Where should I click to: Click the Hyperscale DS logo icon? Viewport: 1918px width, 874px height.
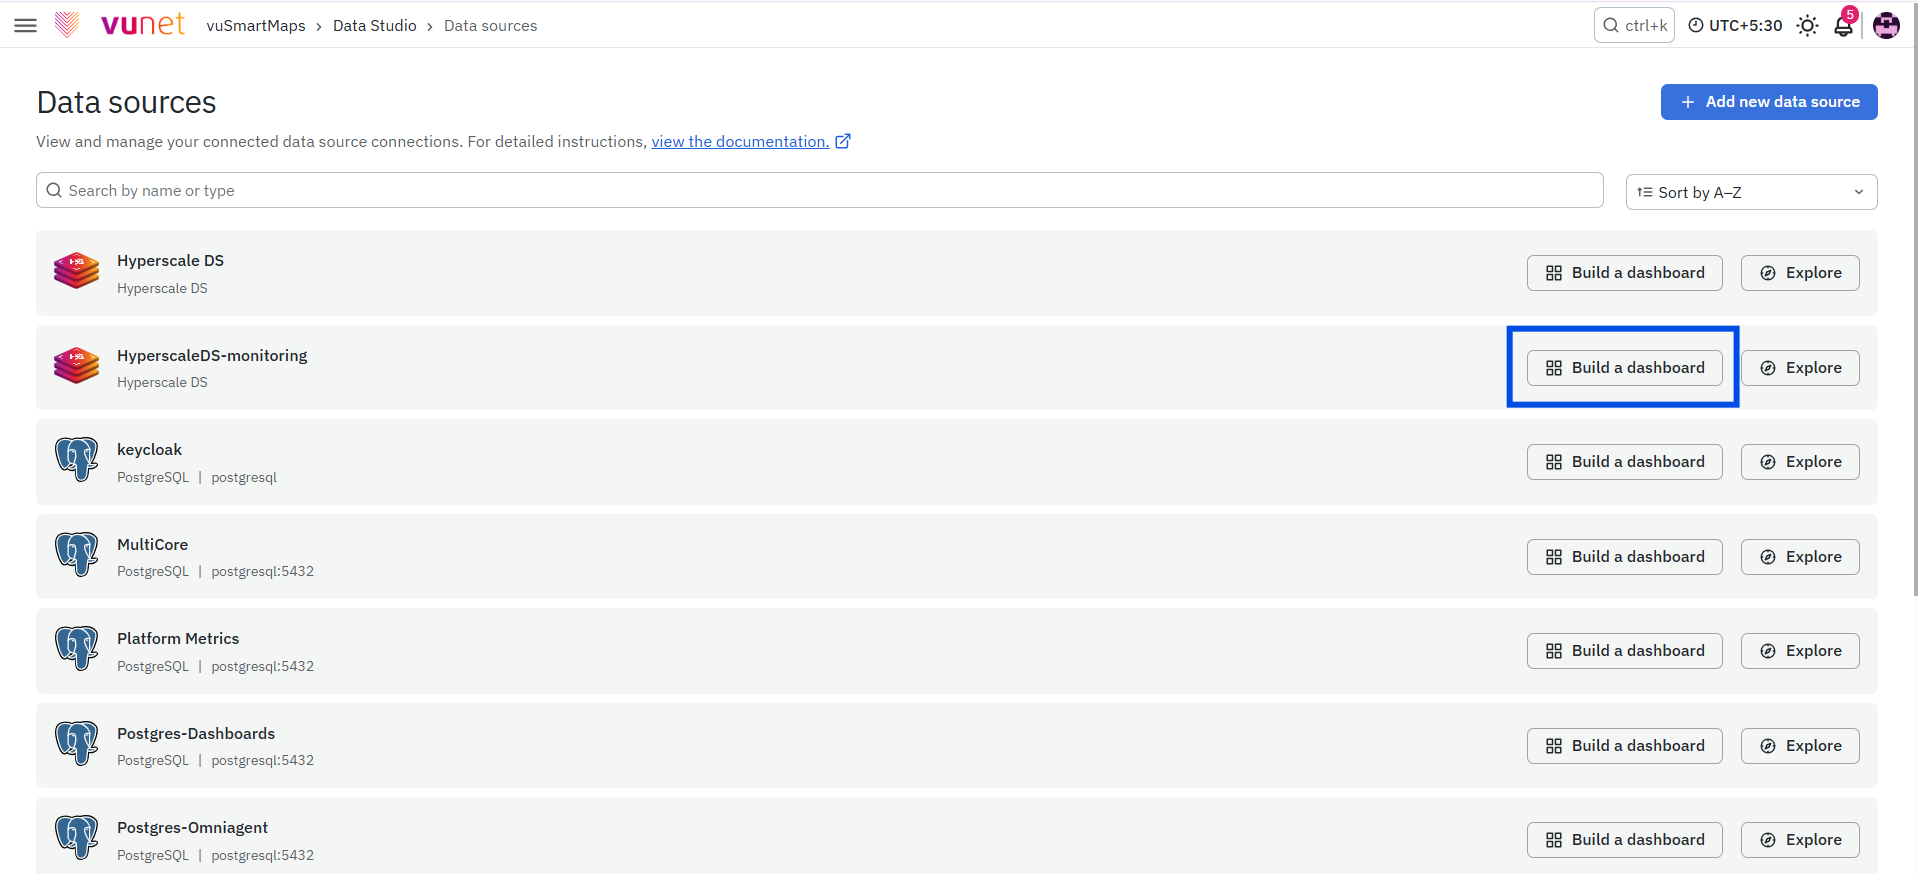click(x=77, y=271)
